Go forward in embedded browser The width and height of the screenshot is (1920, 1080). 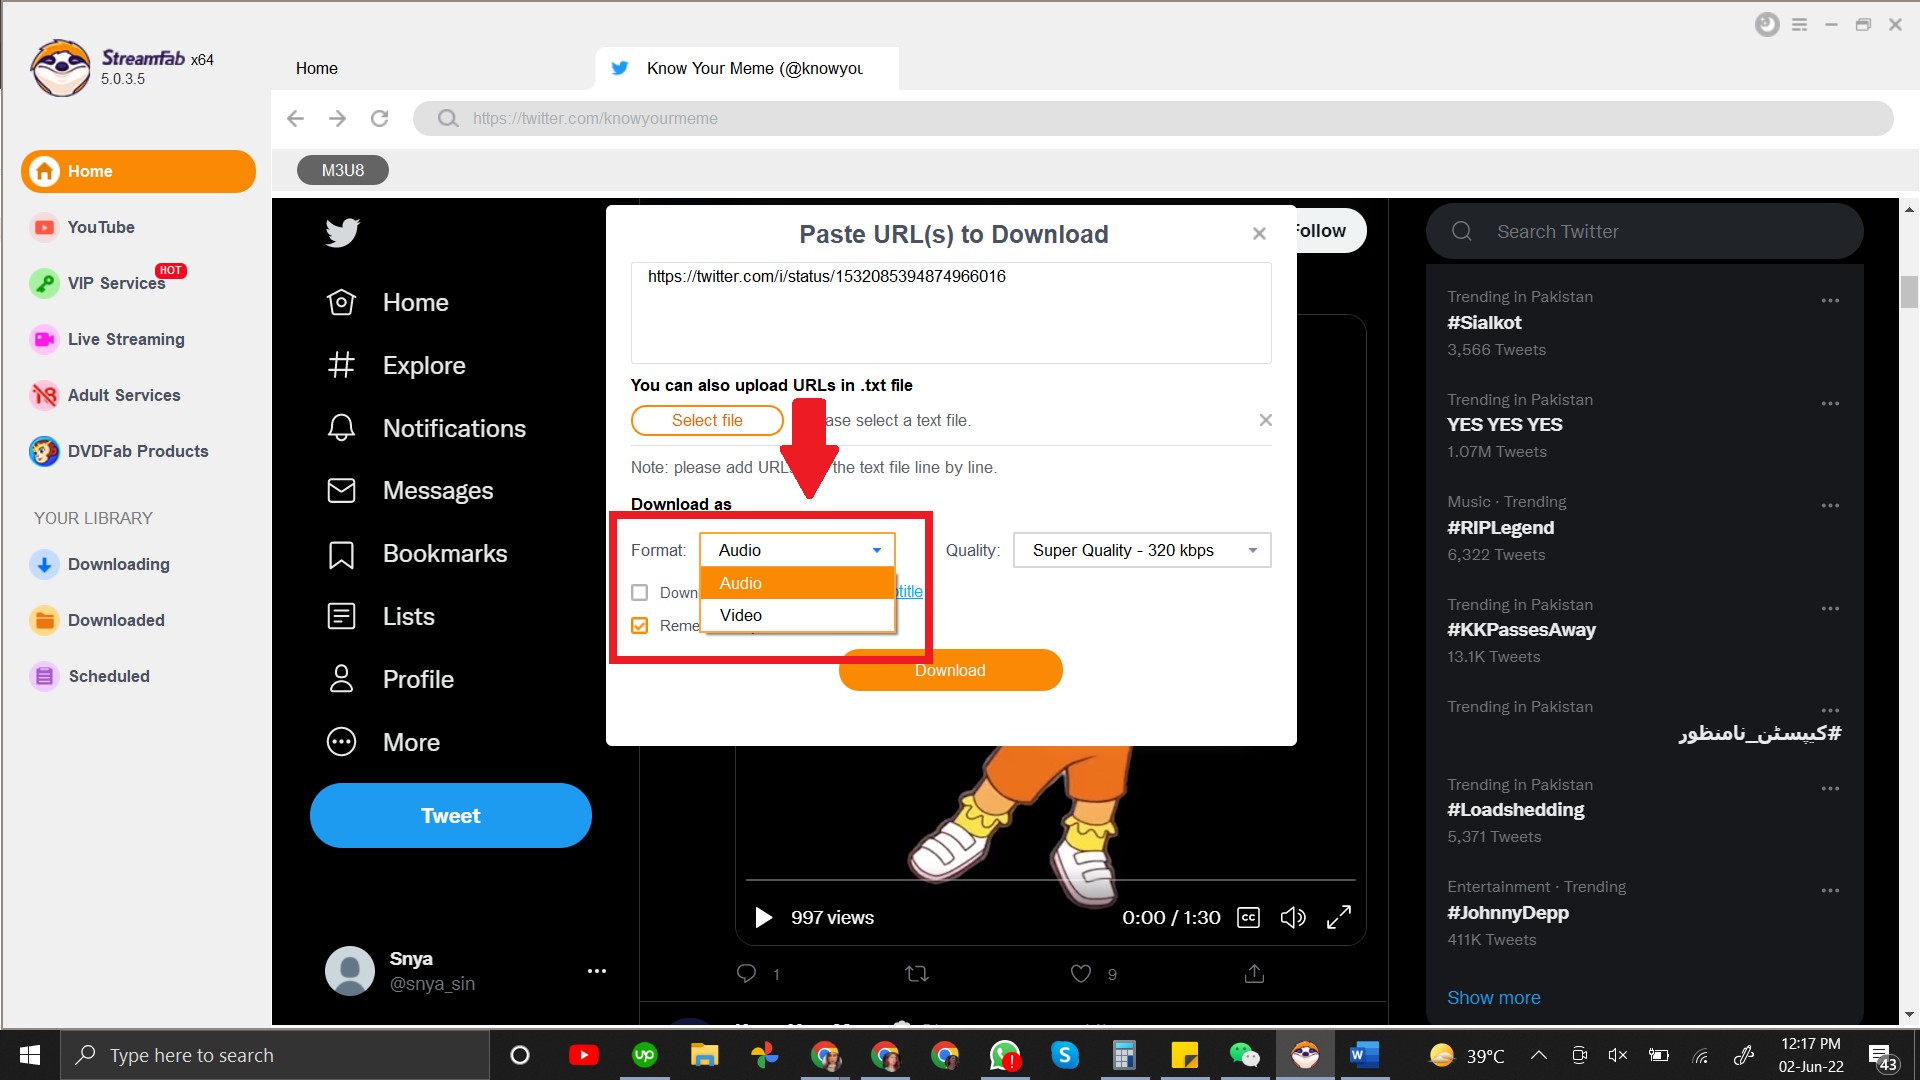coord(337,118)
